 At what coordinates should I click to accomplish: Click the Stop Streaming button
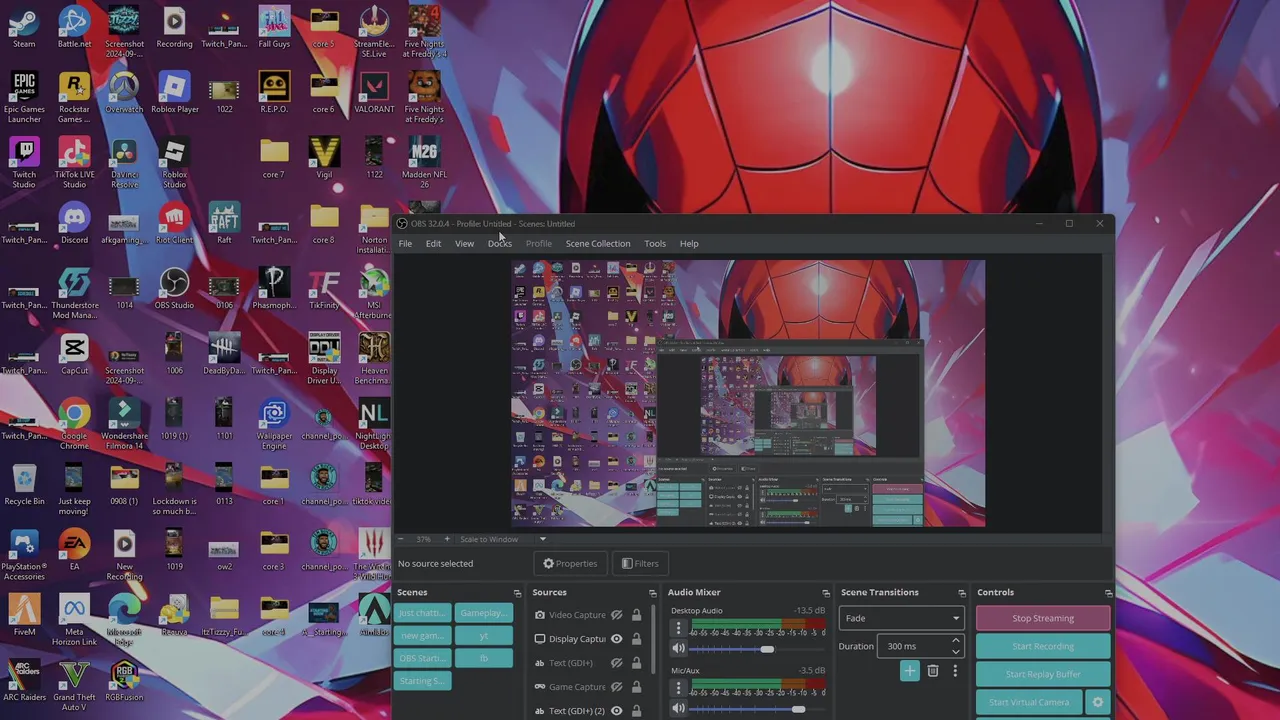[x=1043, y=618]
